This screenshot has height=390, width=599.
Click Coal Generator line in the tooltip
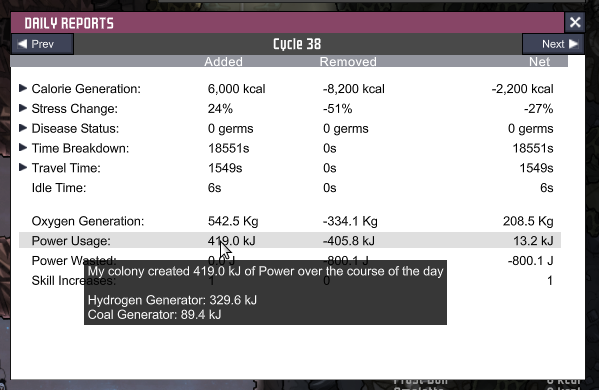pyautogui.click(x=155, y=315)
